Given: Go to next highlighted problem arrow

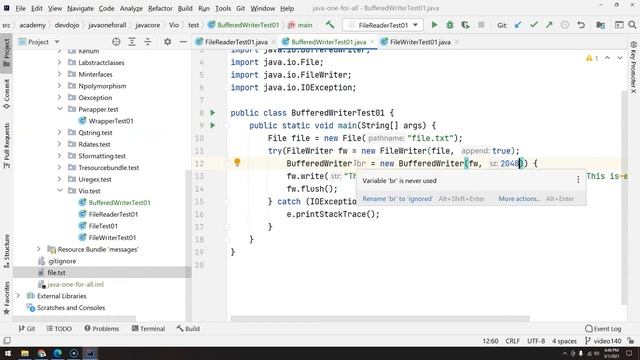Looking at the screenshot, I should [620, 58].
